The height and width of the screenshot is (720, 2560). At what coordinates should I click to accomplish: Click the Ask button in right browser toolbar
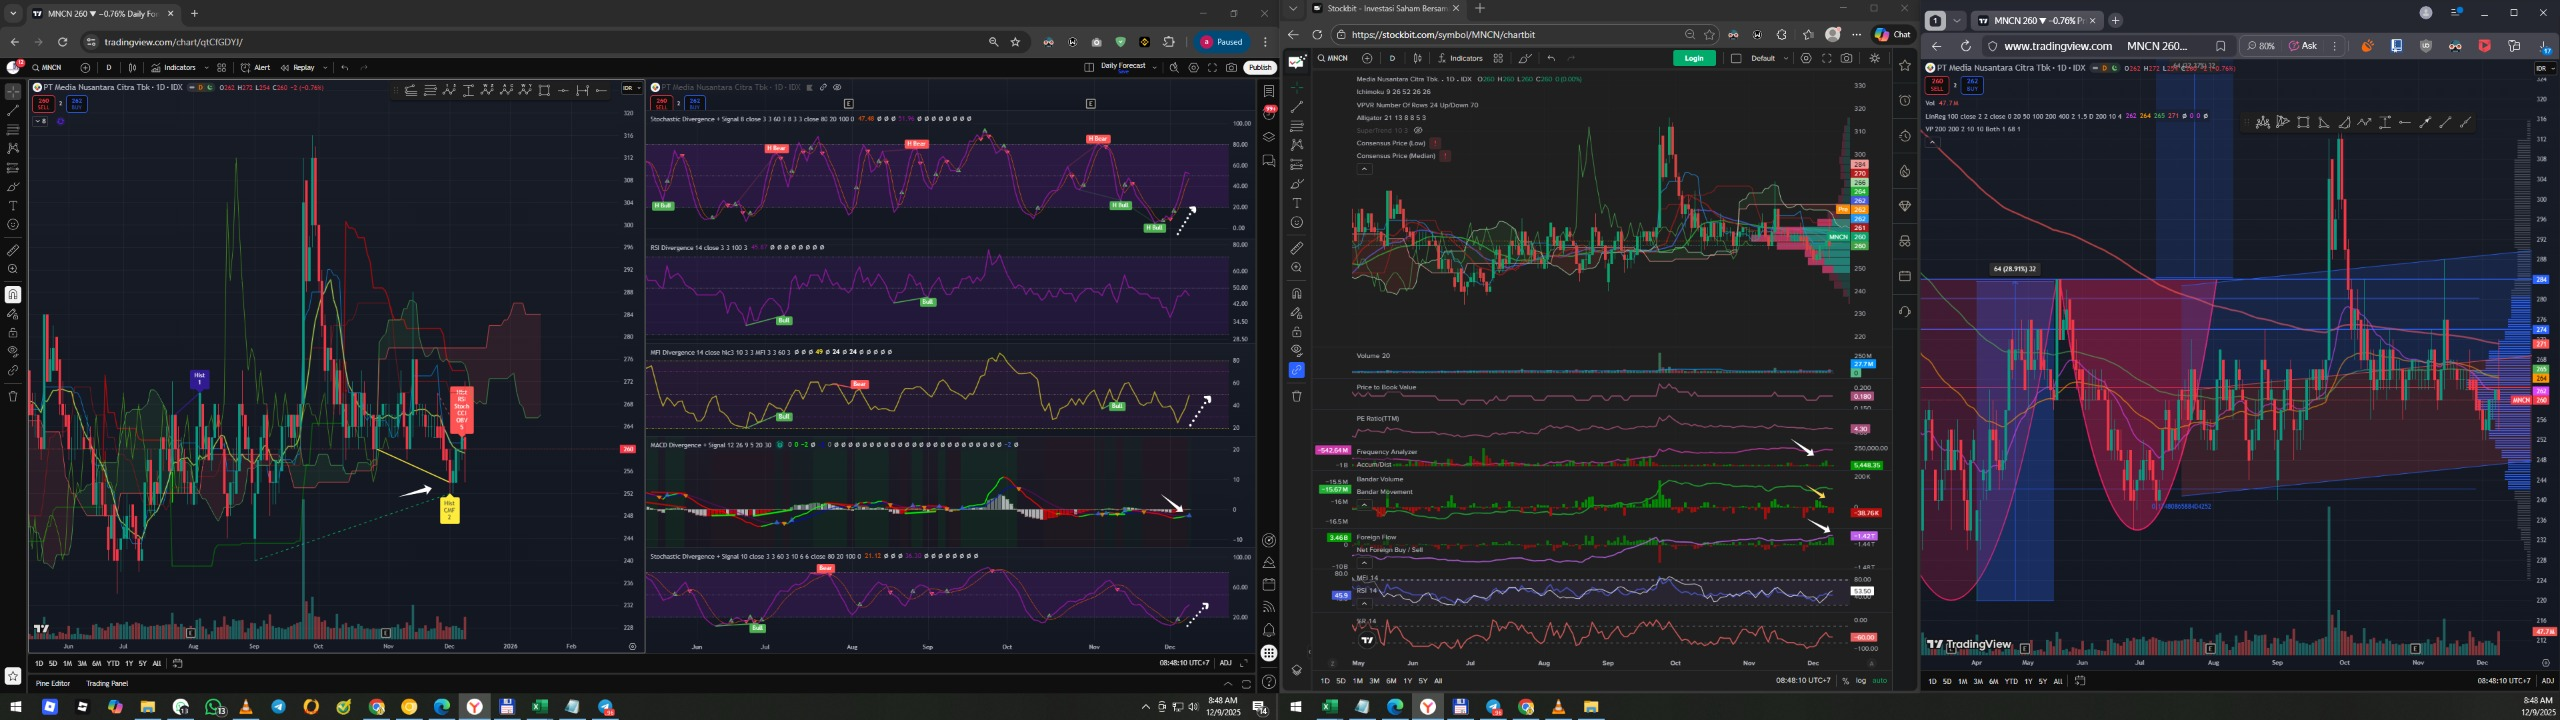click(x=2303, y=46)
